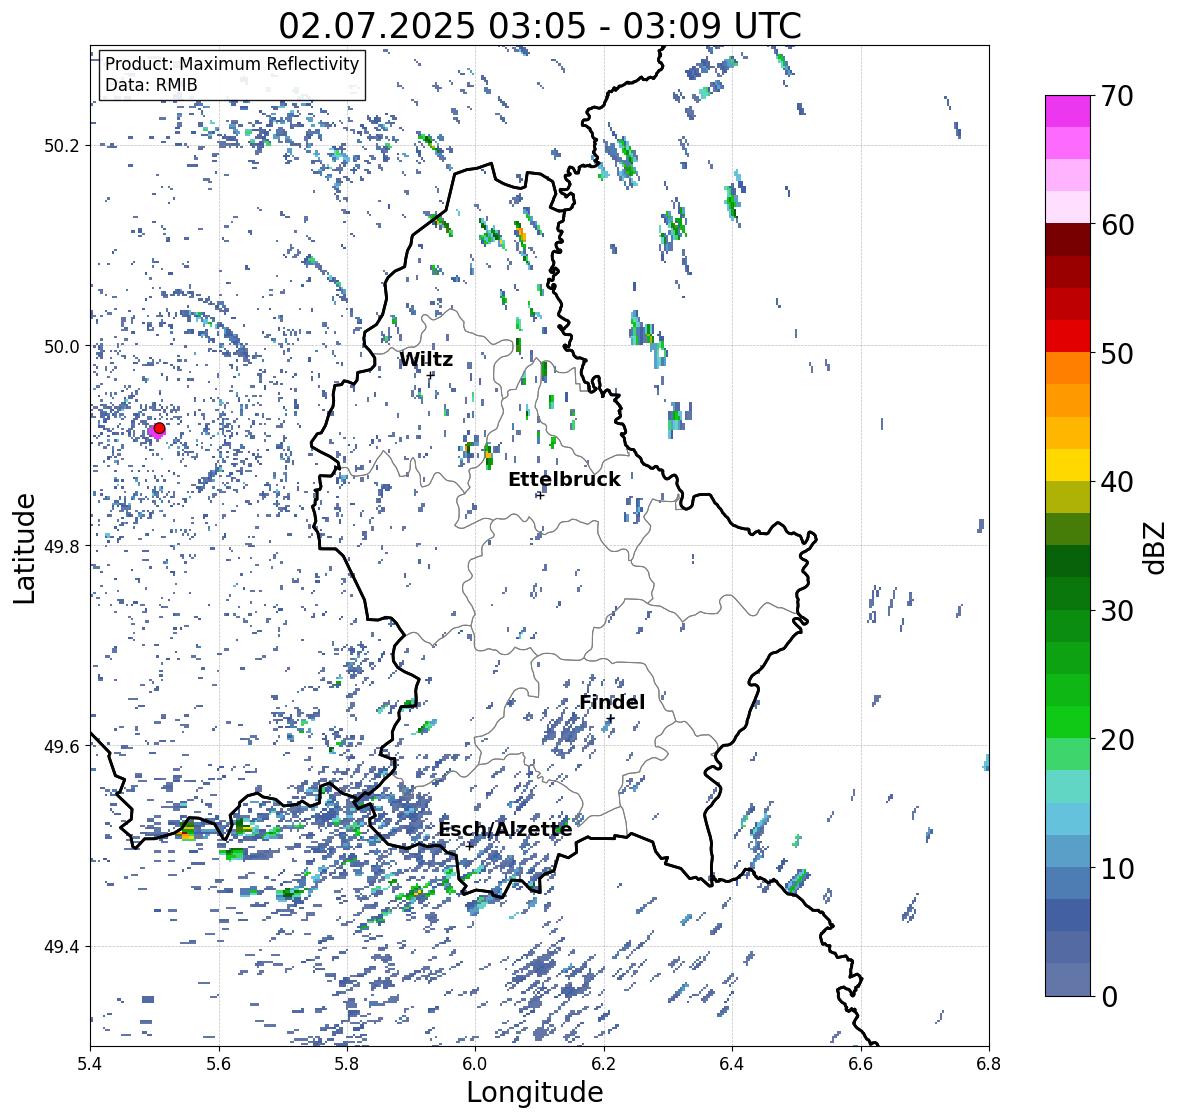Click the 49.8 latitude tick label
The width and height of the screenshot is (1179, 1117).
tap(62, 546)
